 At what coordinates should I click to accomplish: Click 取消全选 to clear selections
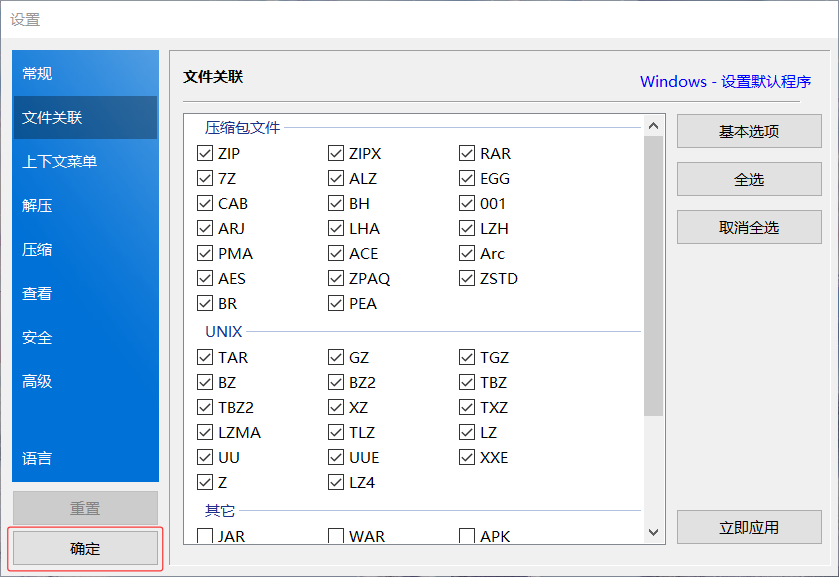point(748,227)
